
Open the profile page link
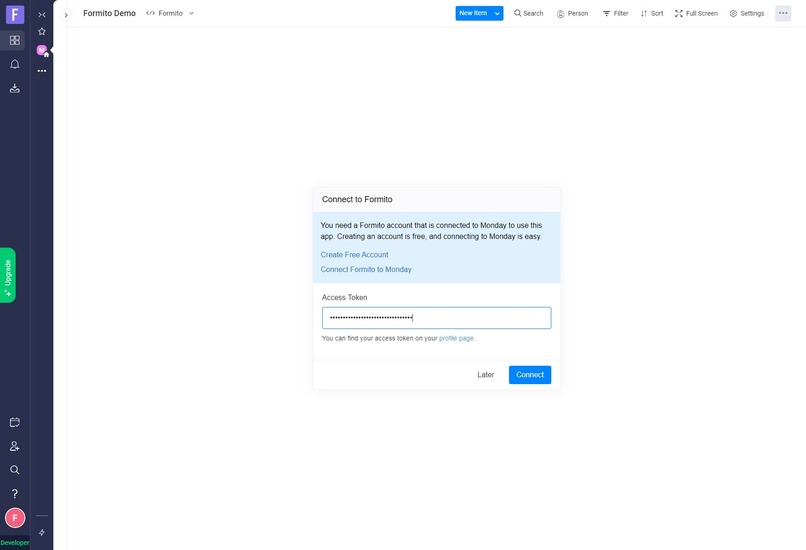click(x=456, y=338)
